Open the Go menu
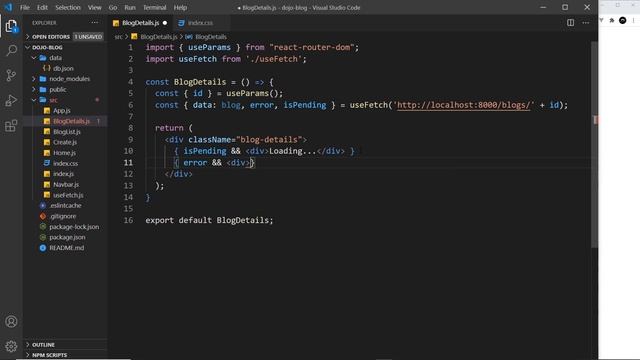The width and height of the screenshot is (640, 360). coord(113,7)
